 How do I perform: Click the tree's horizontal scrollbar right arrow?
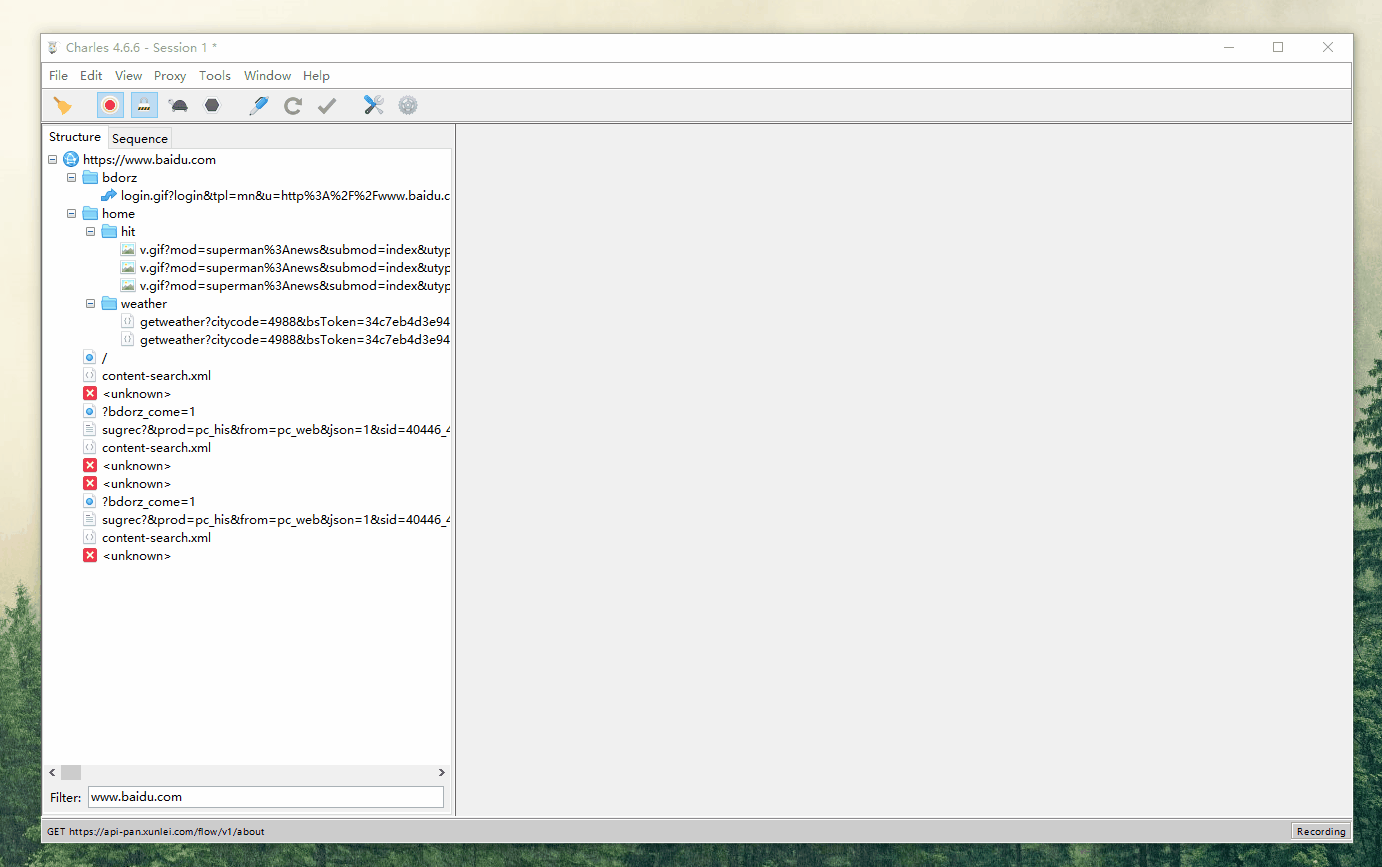pyautogui.click(x=442, y=773)
